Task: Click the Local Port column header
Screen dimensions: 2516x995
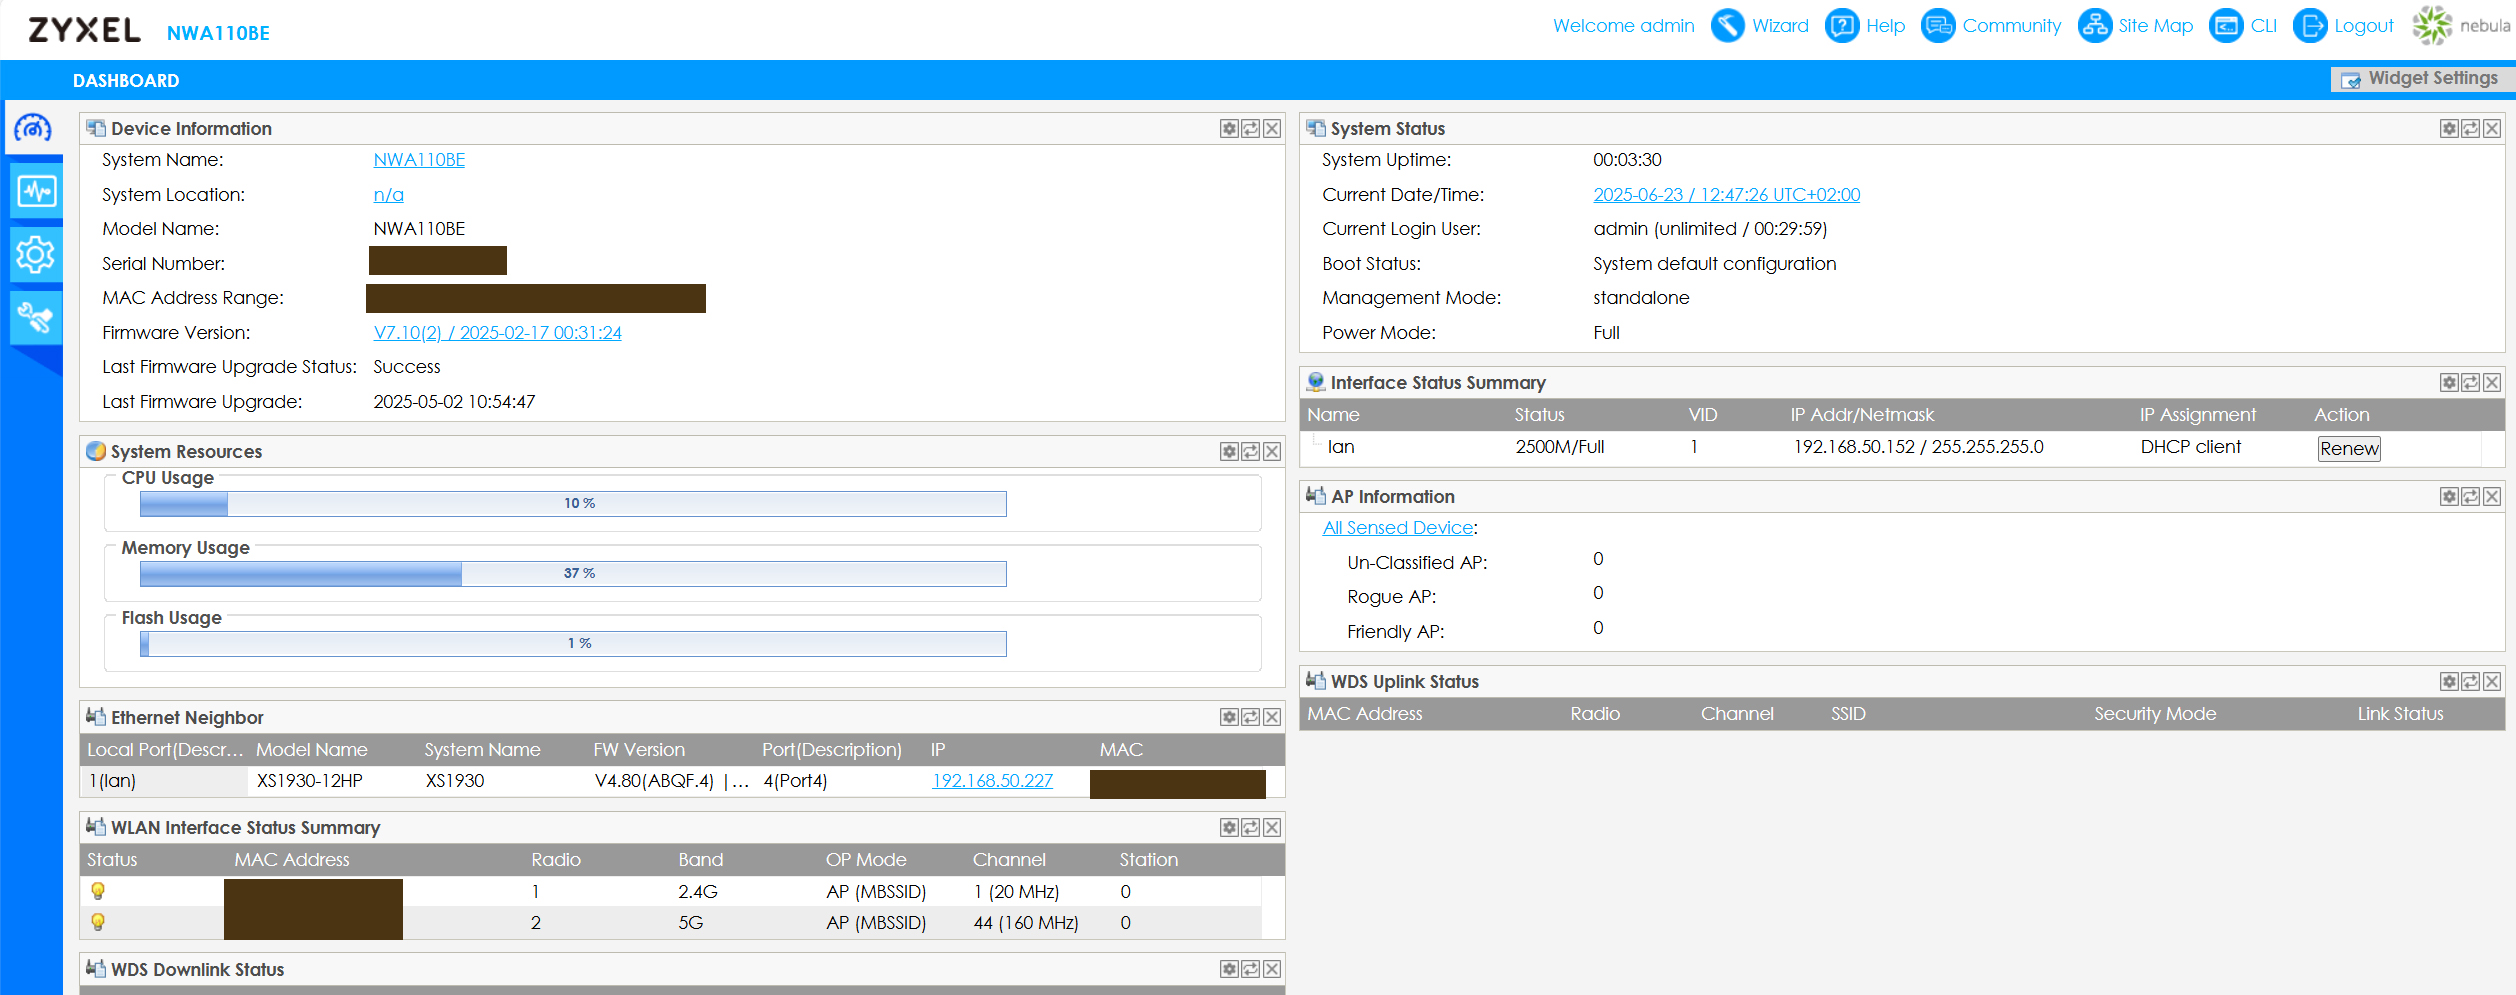Action: pyautogui.click(x=164, y=750)
